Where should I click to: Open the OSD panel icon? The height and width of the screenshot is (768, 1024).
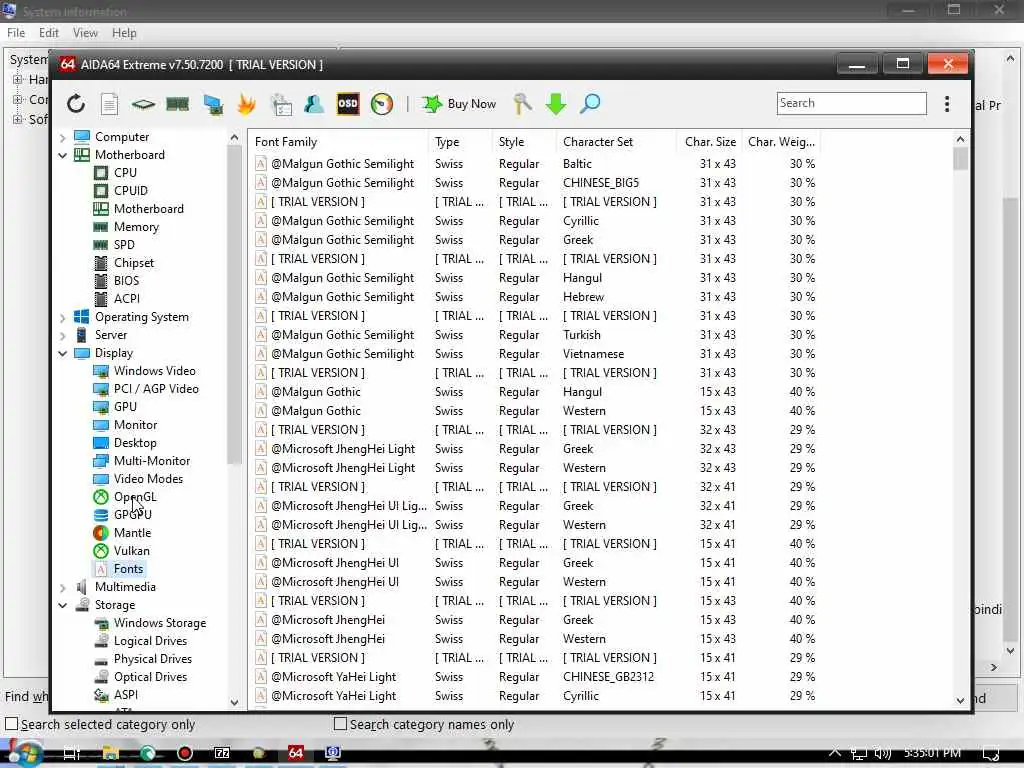348,104
